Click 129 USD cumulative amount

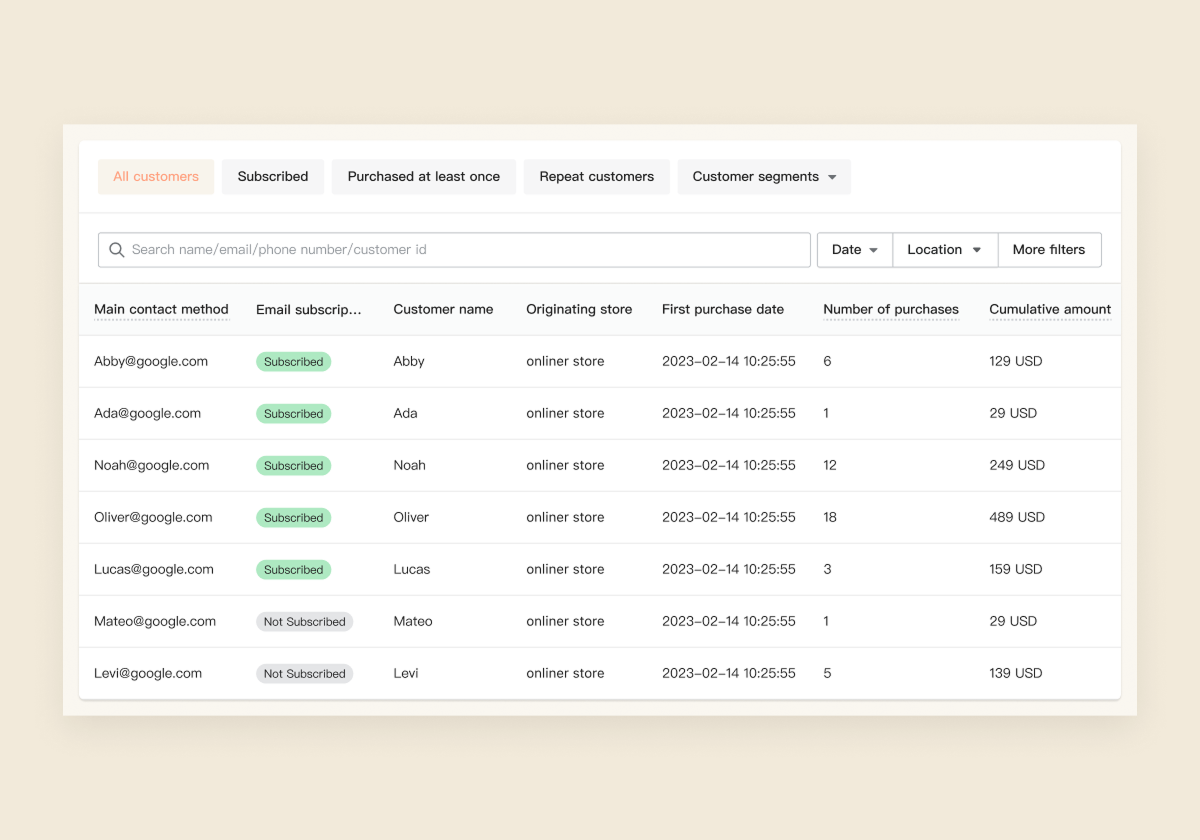[x=1016, y=362]
